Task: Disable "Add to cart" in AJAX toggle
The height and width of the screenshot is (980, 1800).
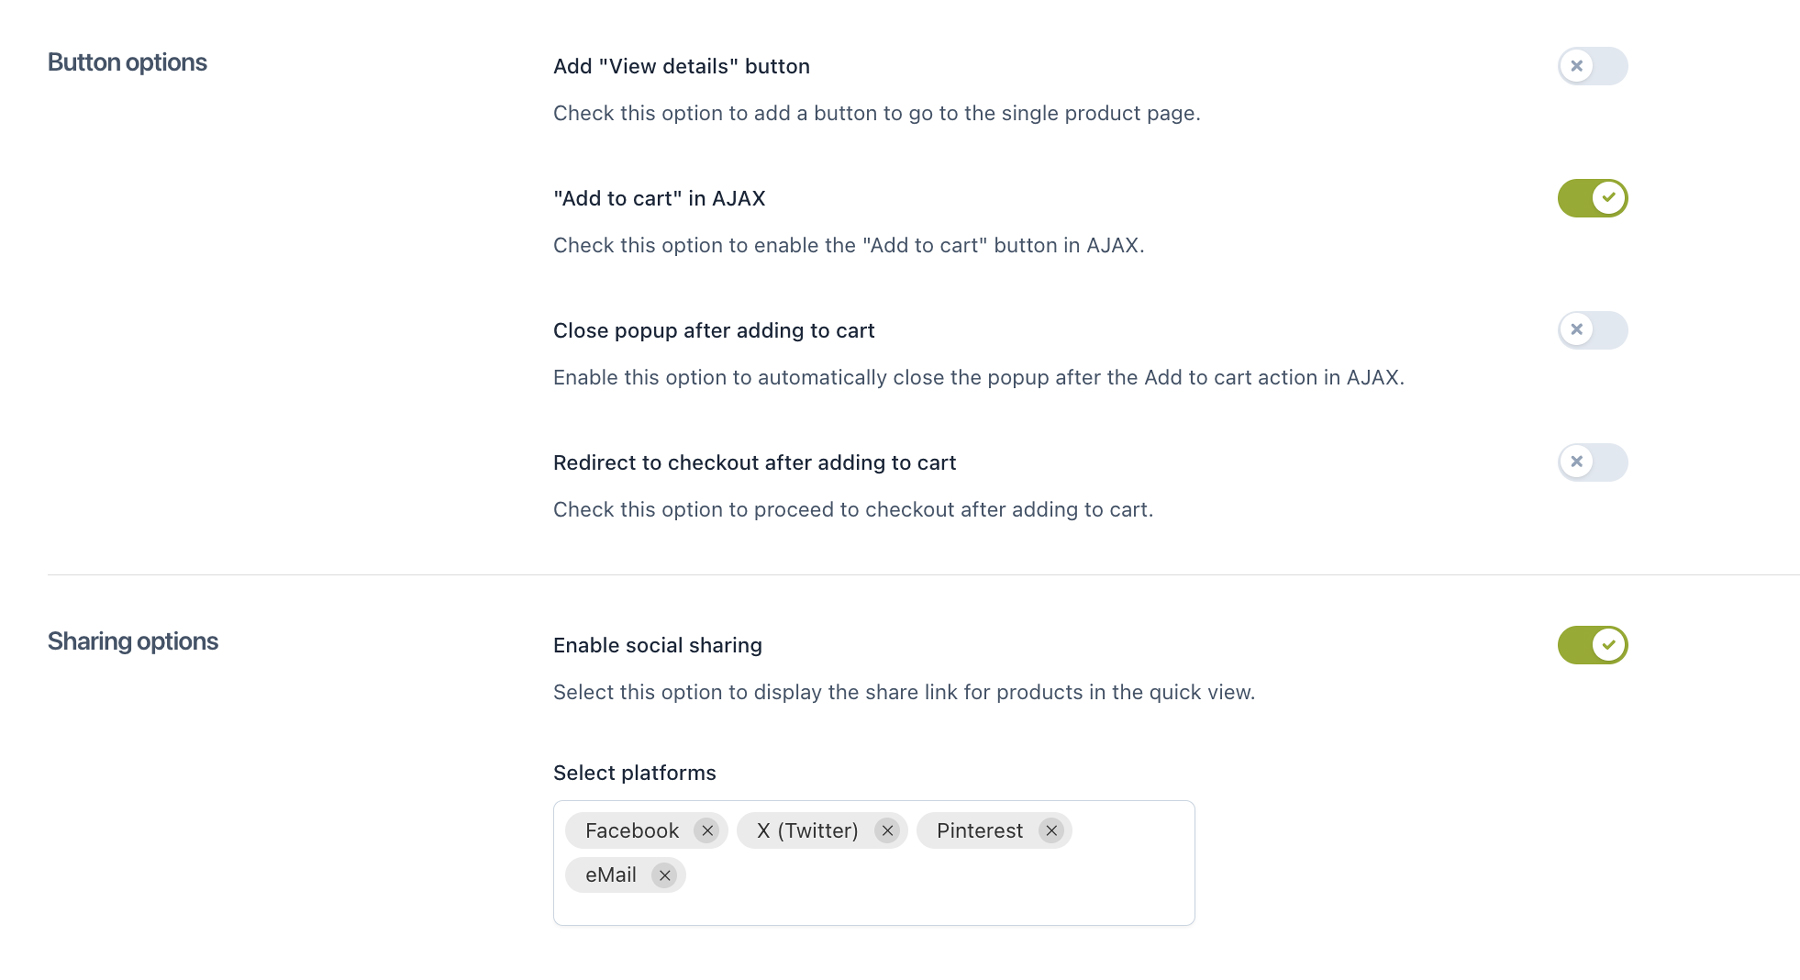Action: 1592,198
